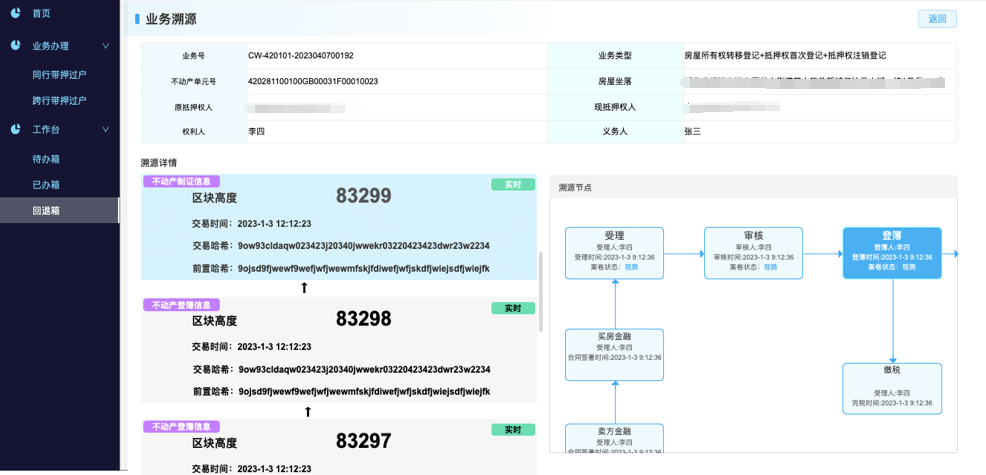Screen dimensions: 986x475
Task: Click up arrow between blocks 83298 and 83297
Action: tap(308, 411)
